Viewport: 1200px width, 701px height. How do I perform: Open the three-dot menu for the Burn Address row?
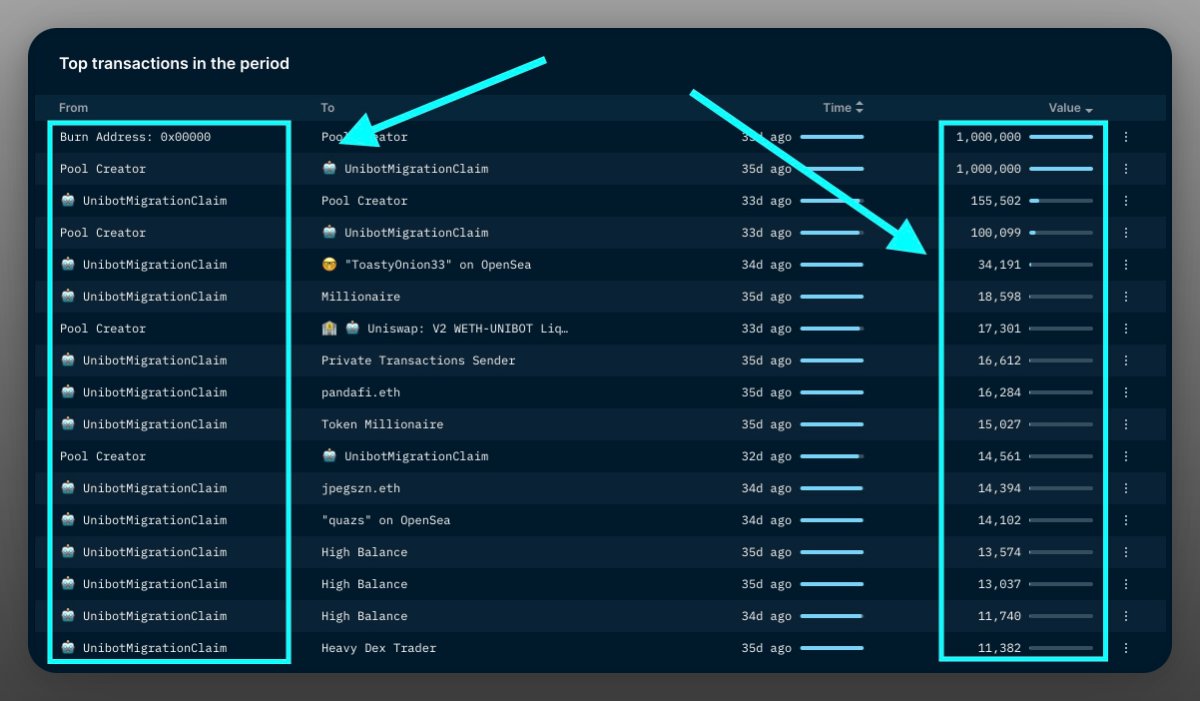1126,137
